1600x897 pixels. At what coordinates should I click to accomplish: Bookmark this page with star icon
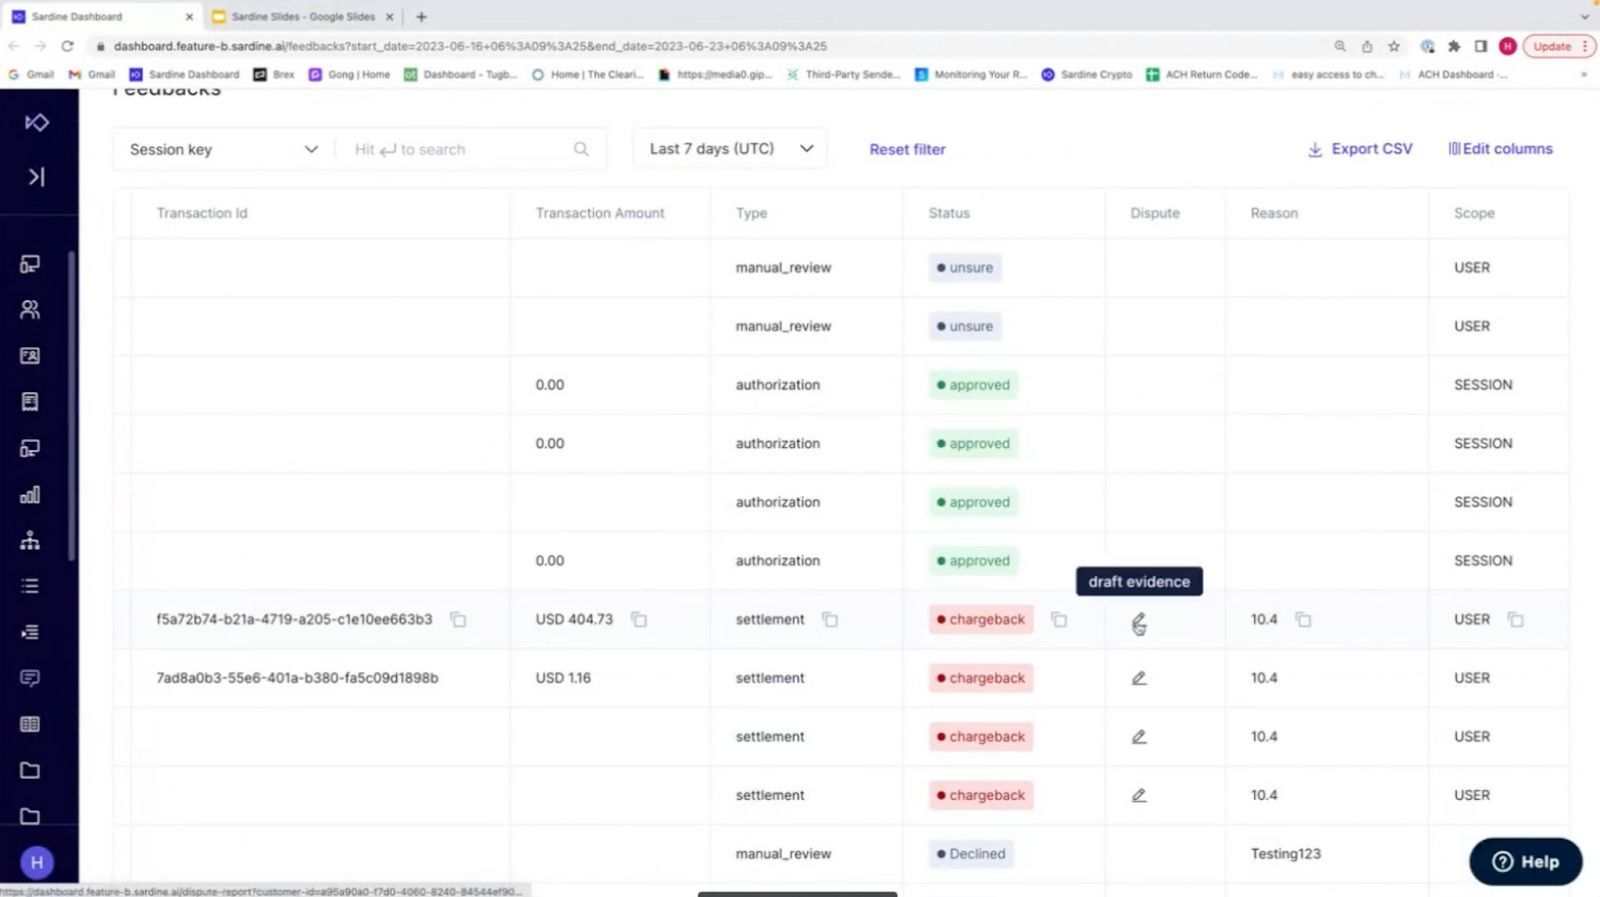pyautogui.click(x=1394, y=46)
